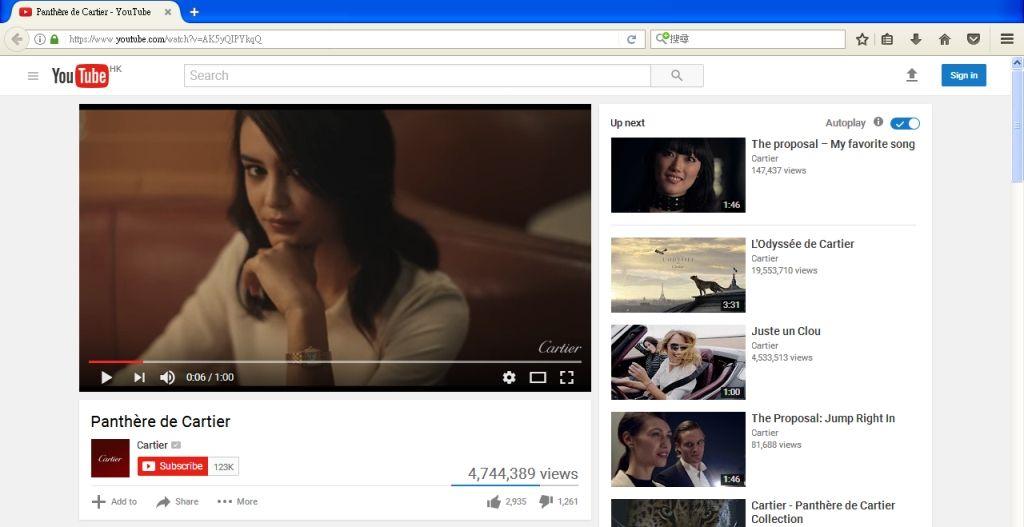1024x527 pixels.
Task: Open the Firefox hamburger menu
Action: pos(1007,39)
